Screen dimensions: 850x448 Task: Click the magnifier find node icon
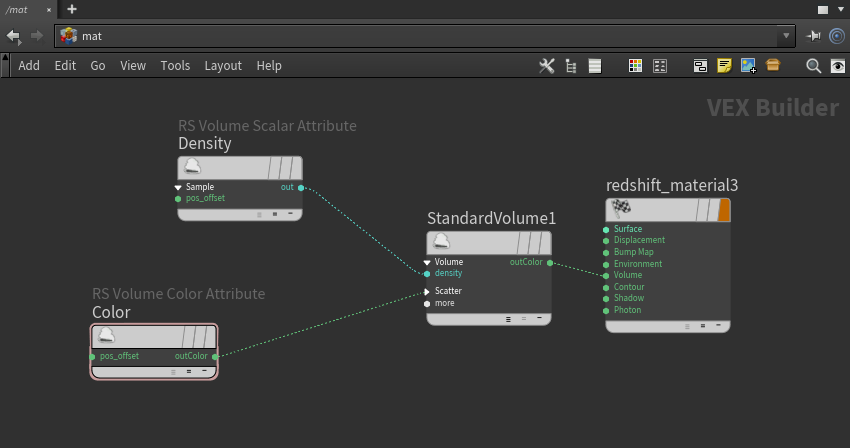(813, 66)
